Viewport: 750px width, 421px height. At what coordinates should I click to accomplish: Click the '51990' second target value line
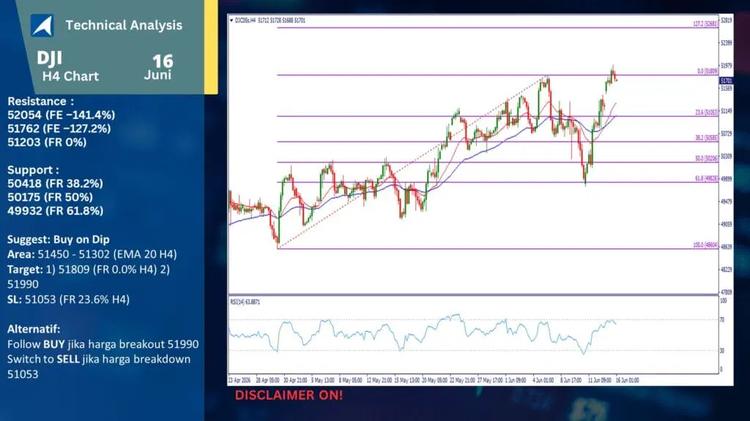23,284
